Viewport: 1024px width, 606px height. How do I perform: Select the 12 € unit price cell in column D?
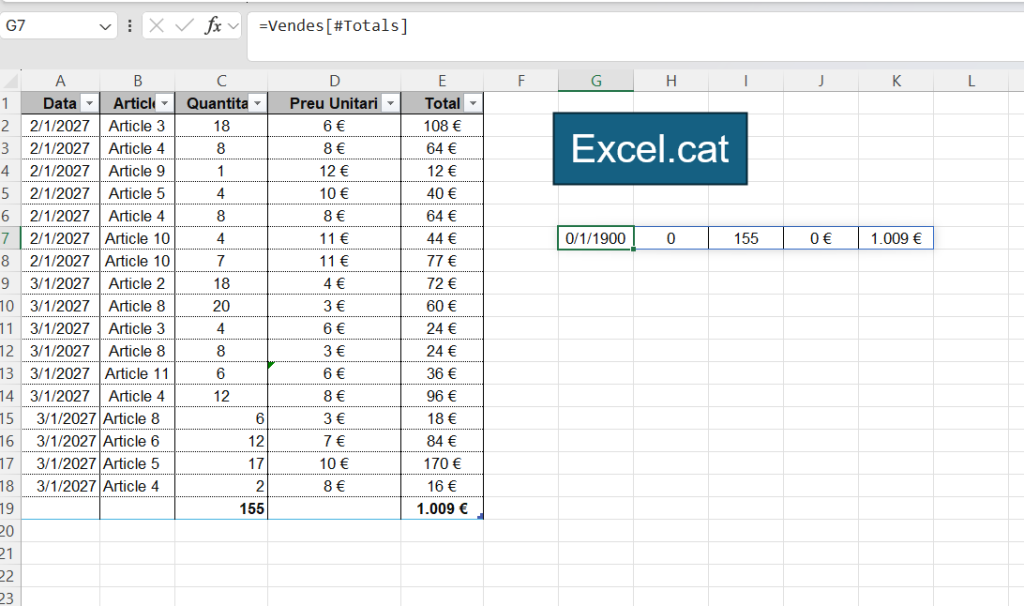pyautogui.click(x=334, y=171)
